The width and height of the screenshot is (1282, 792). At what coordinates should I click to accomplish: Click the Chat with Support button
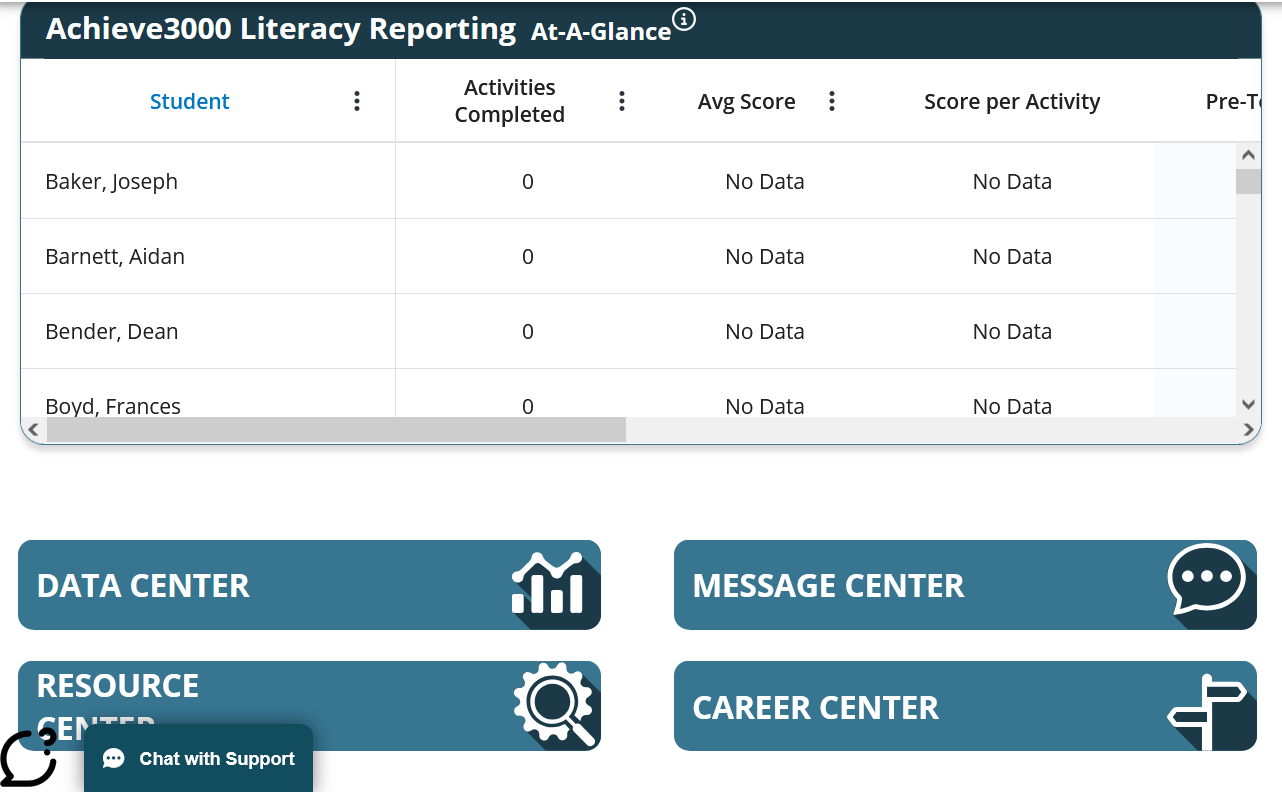[199, 759]
